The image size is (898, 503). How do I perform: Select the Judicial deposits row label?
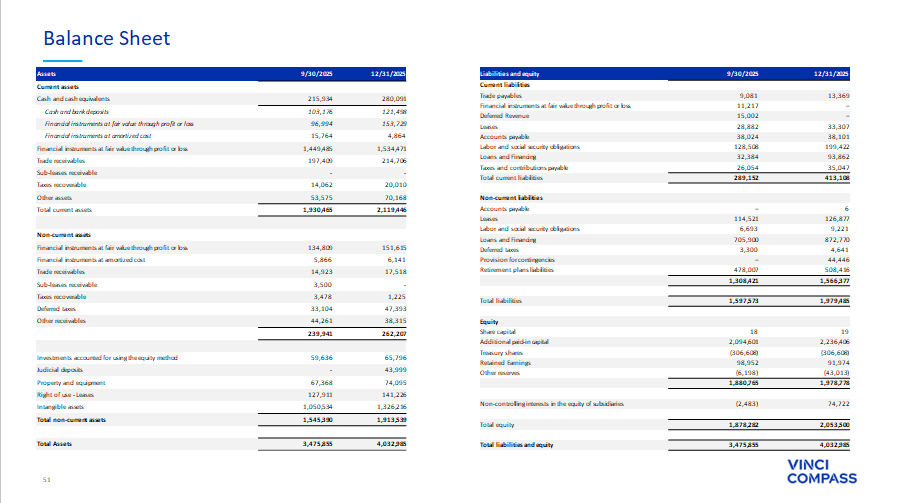[x=58, y=369]
